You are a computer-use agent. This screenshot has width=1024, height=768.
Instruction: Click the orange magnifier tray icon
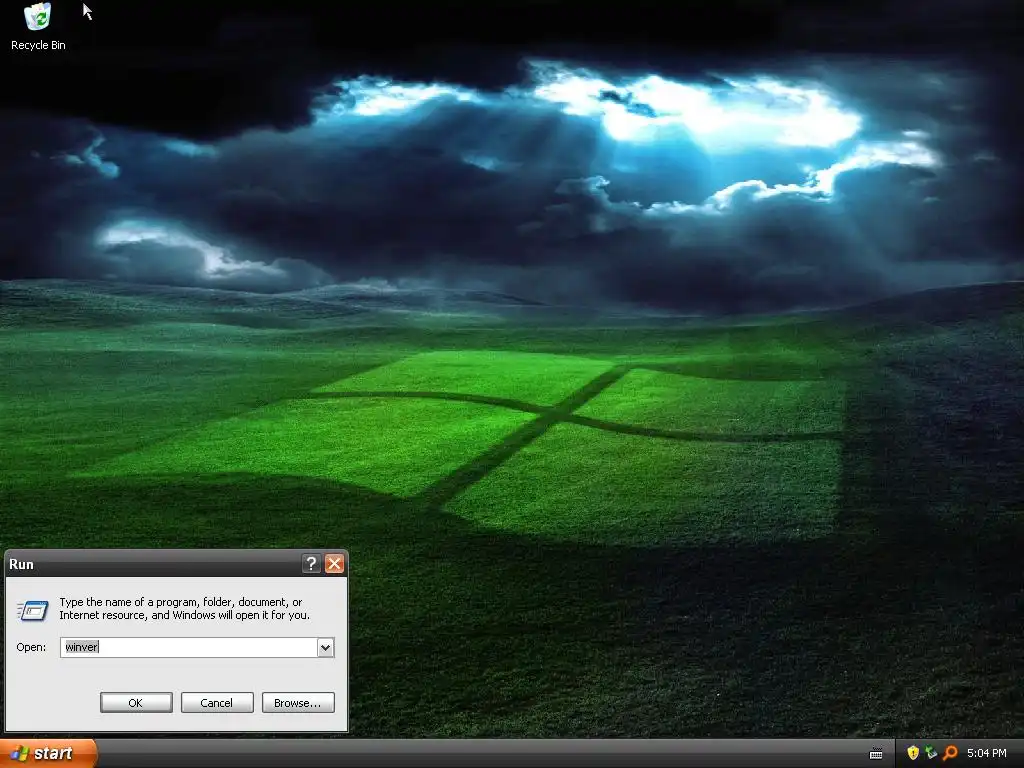pyautogui.click(x=950, y=753)
